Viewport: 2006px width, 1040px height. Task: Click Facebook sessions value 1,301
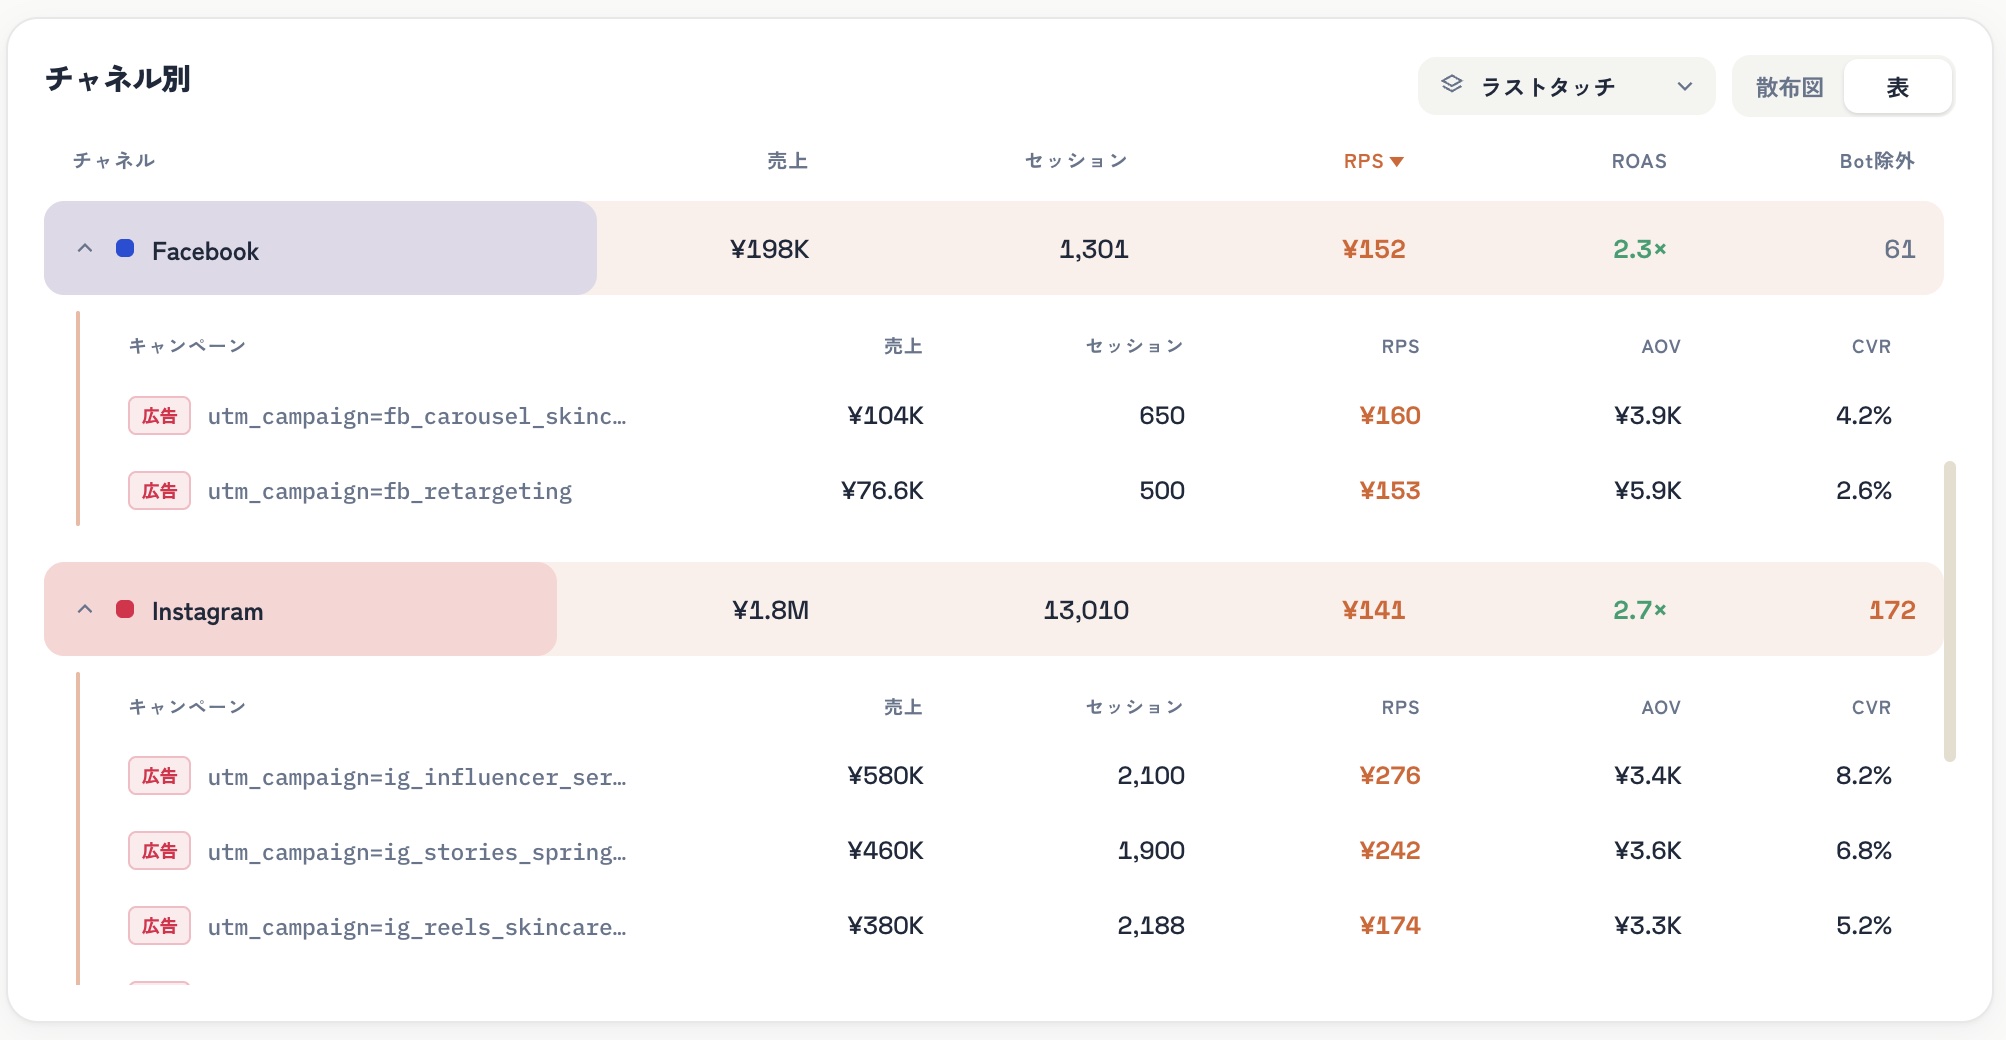point(1094,249)
